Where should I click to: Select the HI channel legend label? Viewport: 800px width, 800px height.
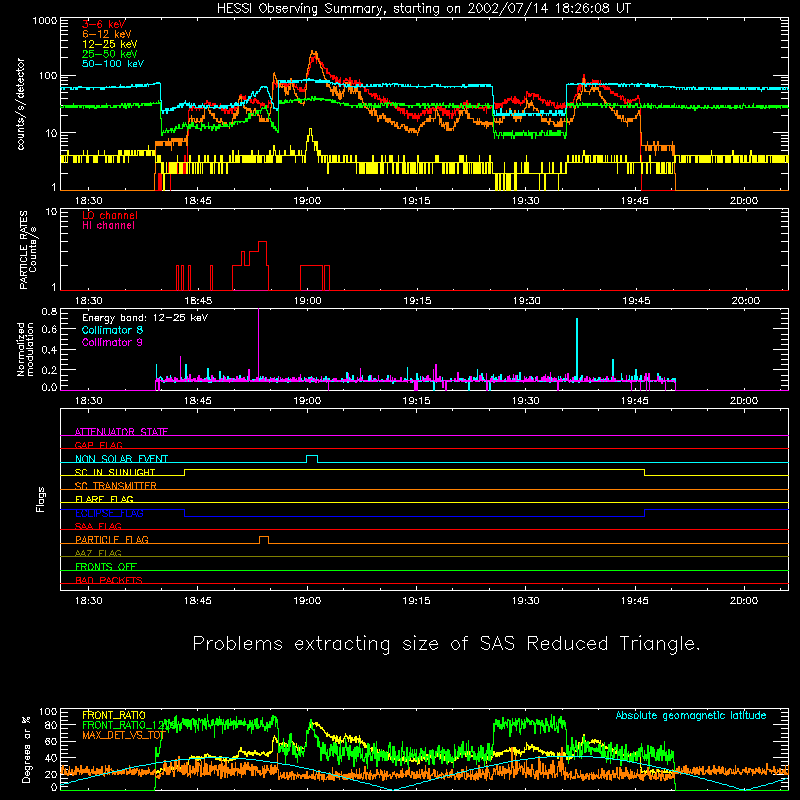(108, 226)
